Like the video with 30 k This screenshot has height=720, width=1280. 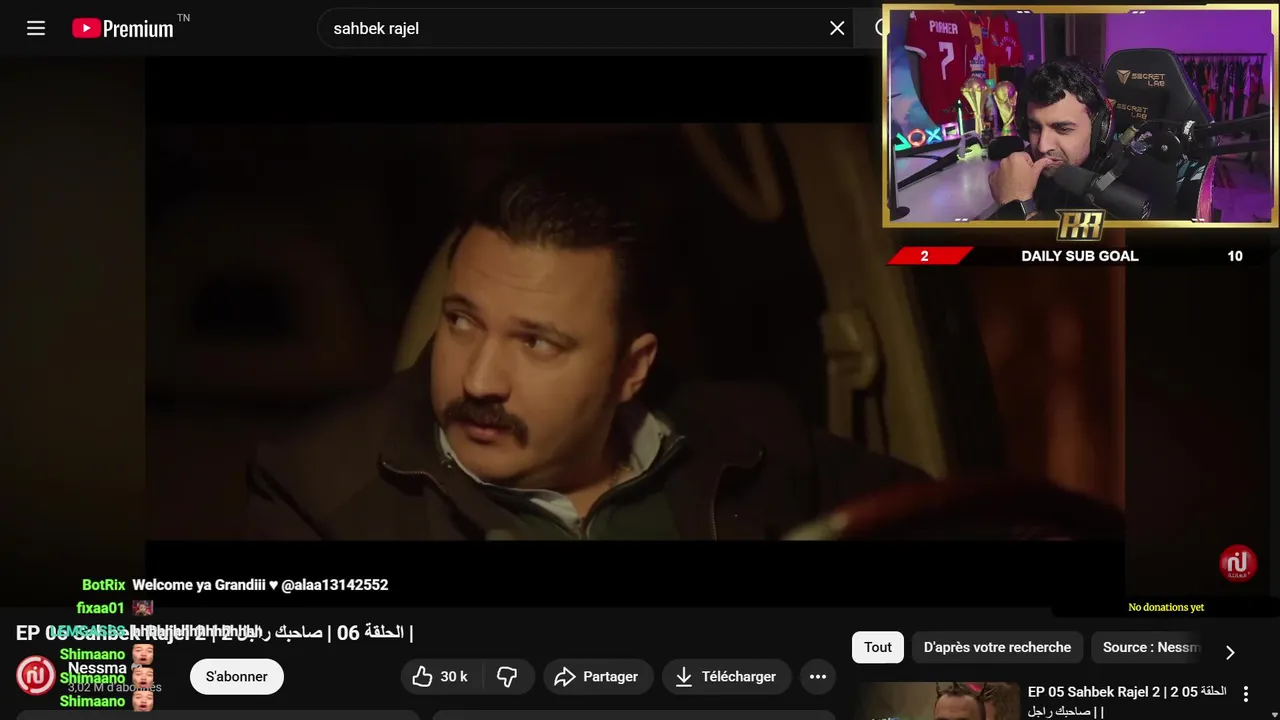pyautogui.click(x=440, y=677)
